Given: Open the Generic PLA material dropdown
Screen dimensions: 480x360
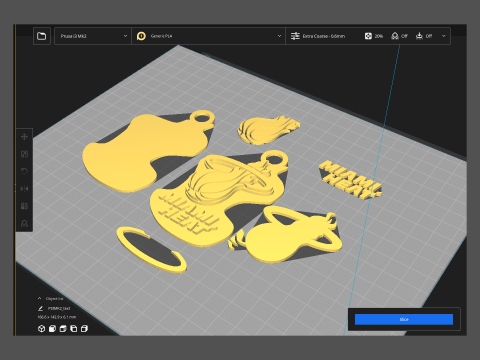Looking at the screenshot, I should click(209, 36).
